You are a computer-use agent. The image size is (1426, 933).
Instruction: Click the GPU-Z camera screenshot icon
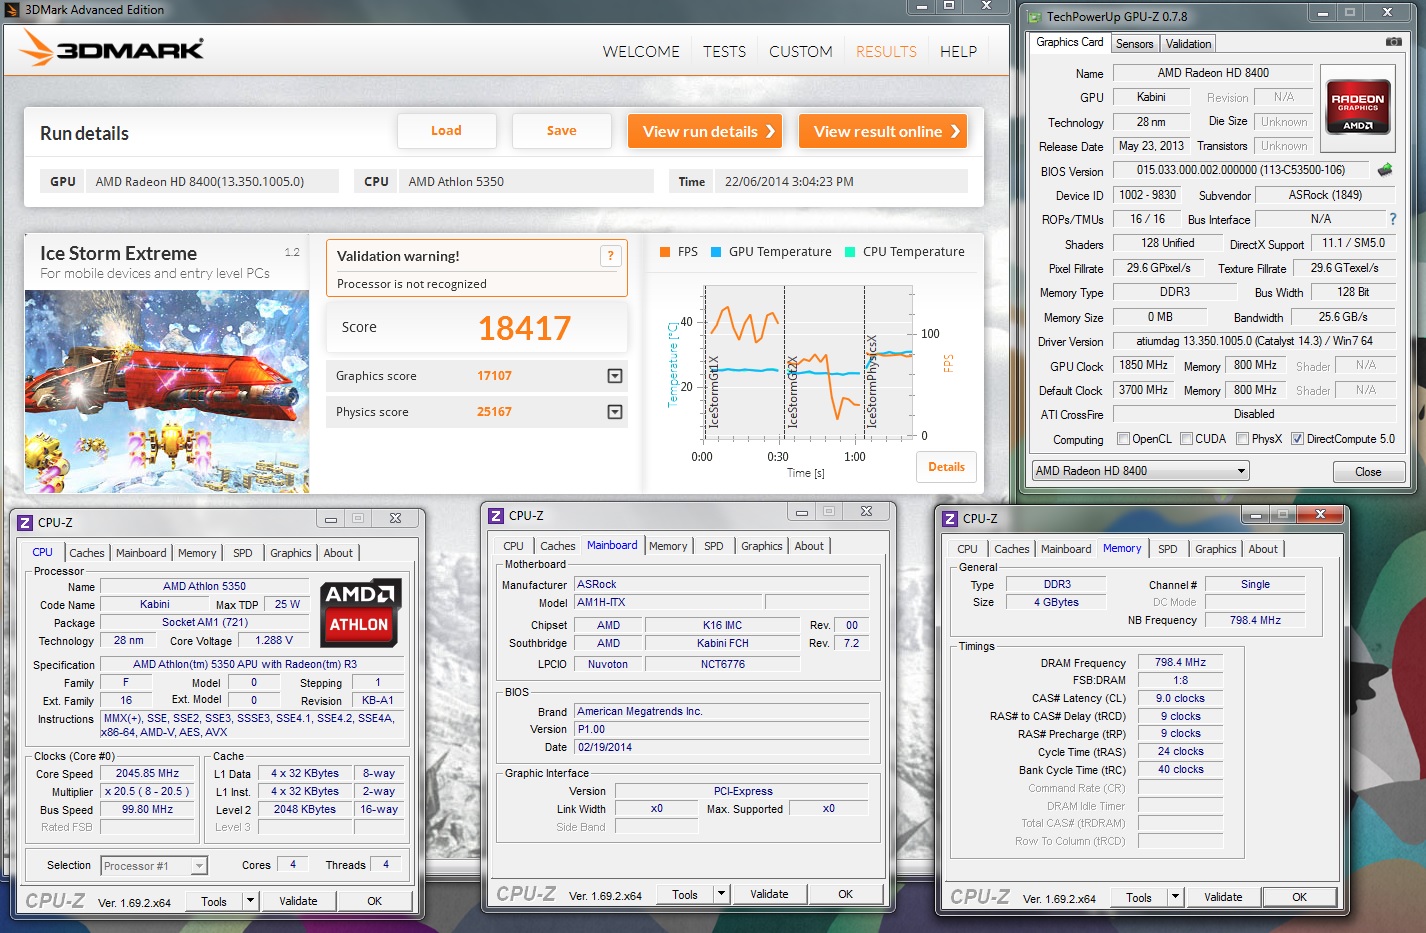pos(1393,42)
